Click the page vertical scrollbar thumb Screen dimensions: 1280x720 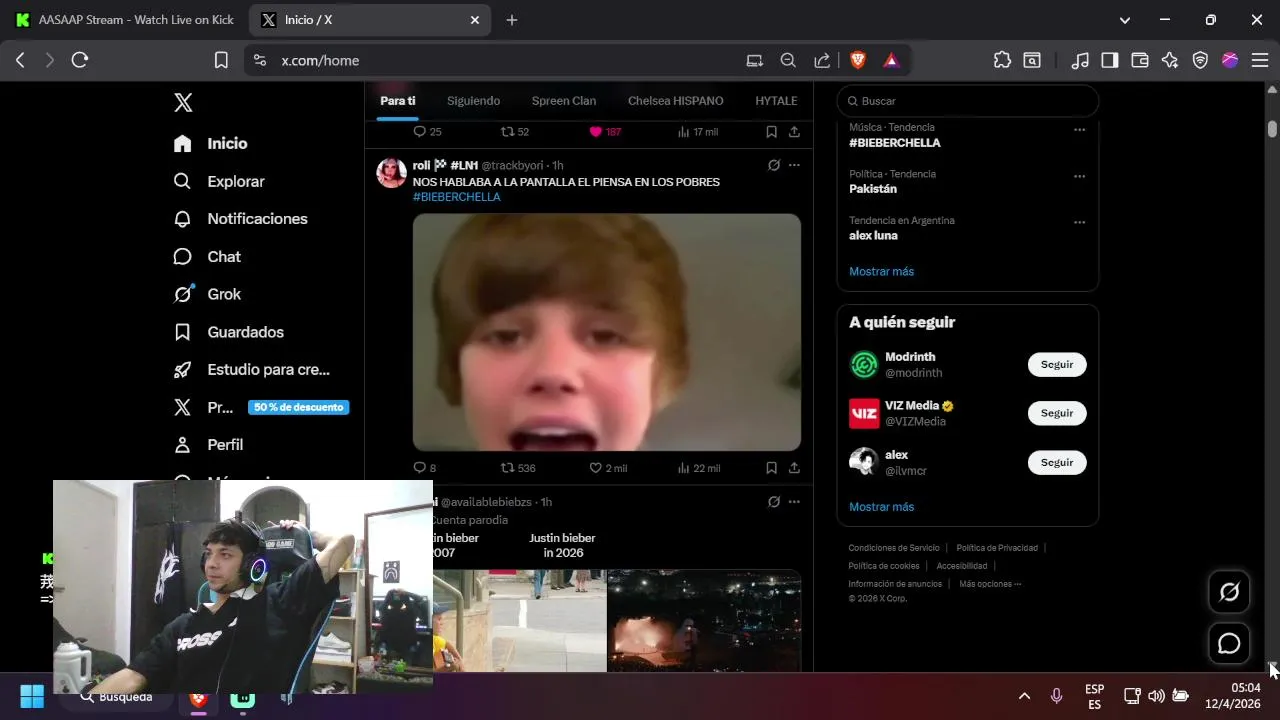(x=1272, y=129)
